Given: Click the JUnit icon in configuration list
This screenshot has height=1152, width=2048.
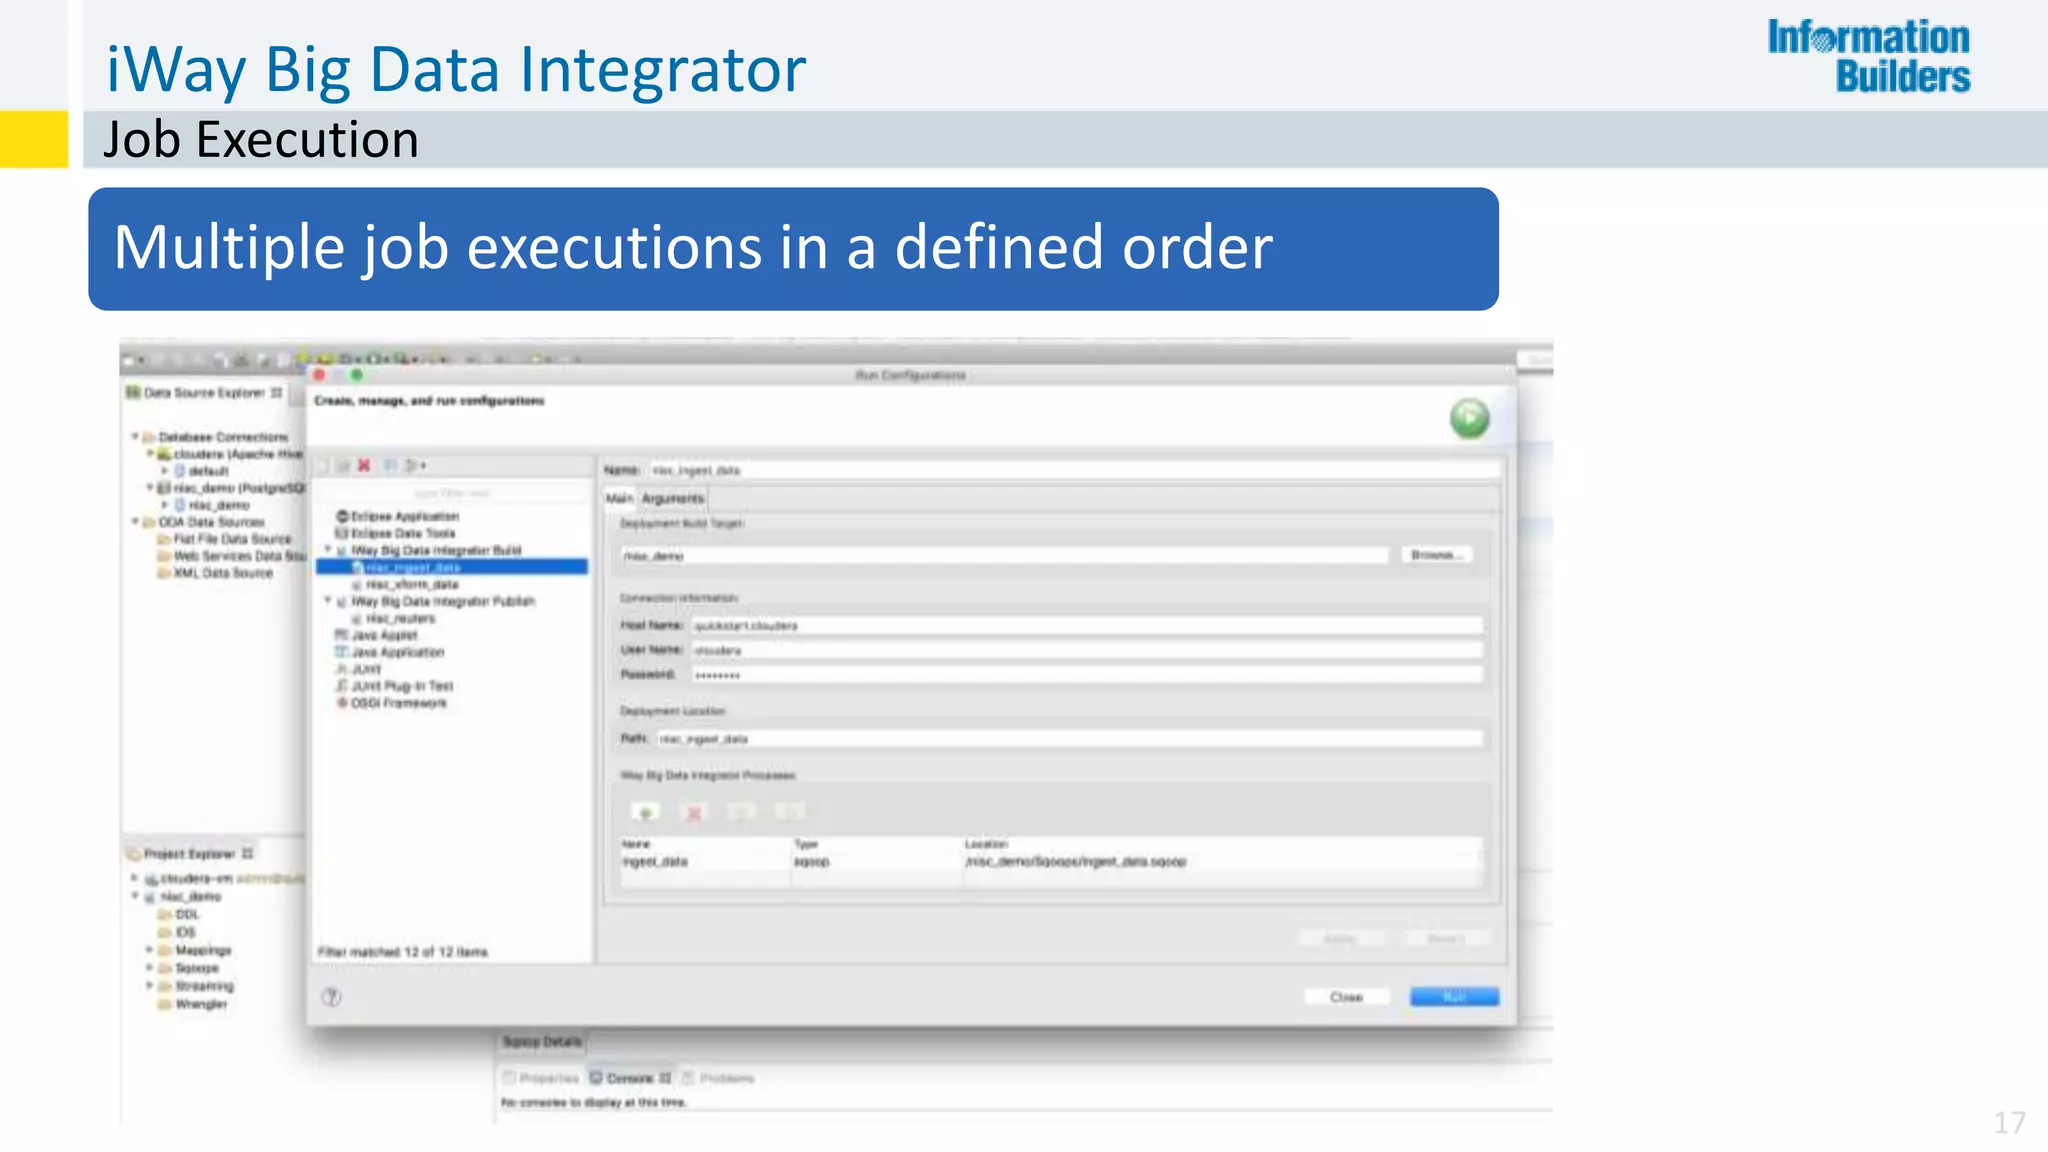Looking at the screenshot, I should click(342, 669).
